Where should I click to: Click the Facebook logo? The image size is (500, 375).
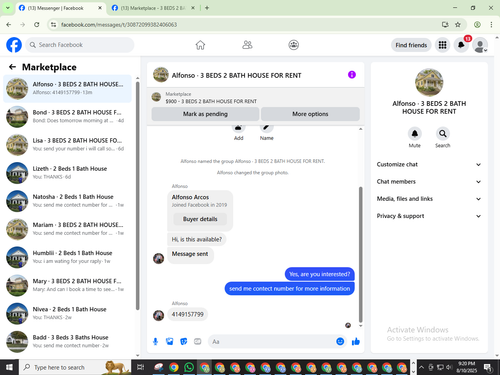14,45
